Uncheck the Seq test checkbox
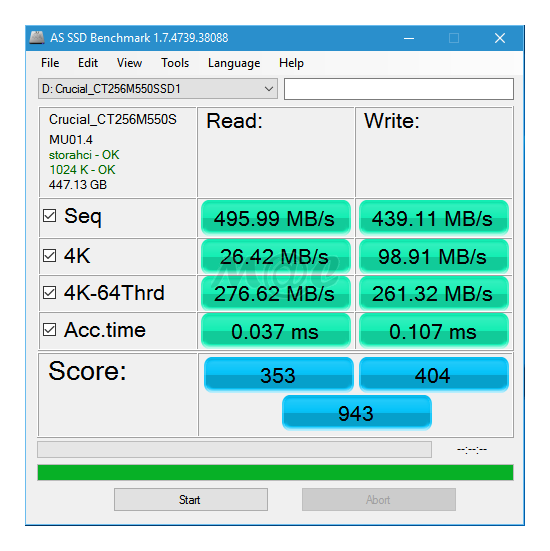 [x=50, y=216]
